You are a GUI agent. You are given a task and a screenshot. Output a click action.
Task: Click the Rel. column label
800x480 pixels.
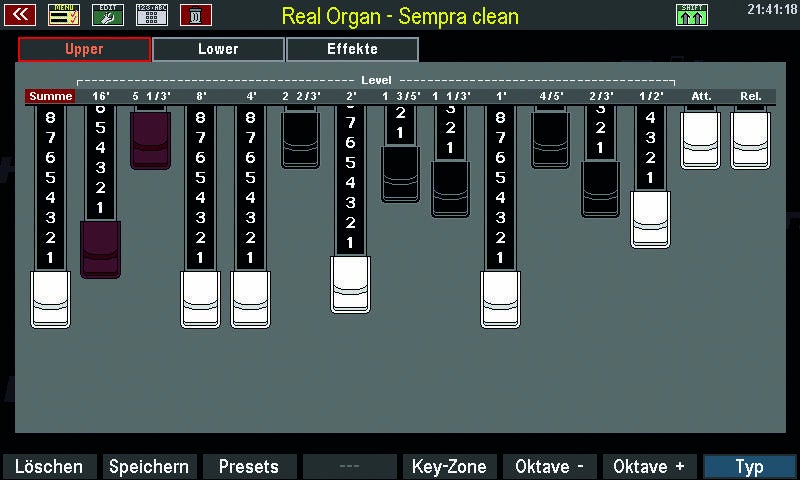pos(751,96)
